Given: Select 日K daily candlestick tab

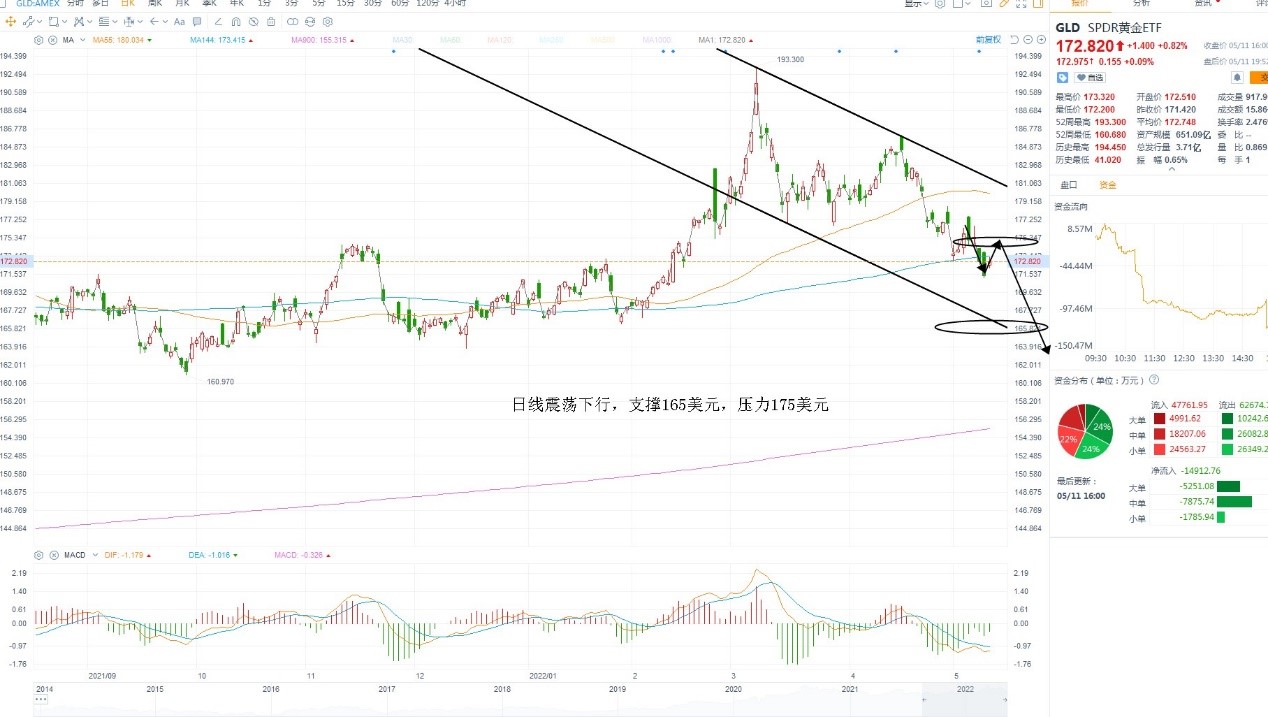Looking at the screenshot, I should pyautogui.click(x=128, y=3).
